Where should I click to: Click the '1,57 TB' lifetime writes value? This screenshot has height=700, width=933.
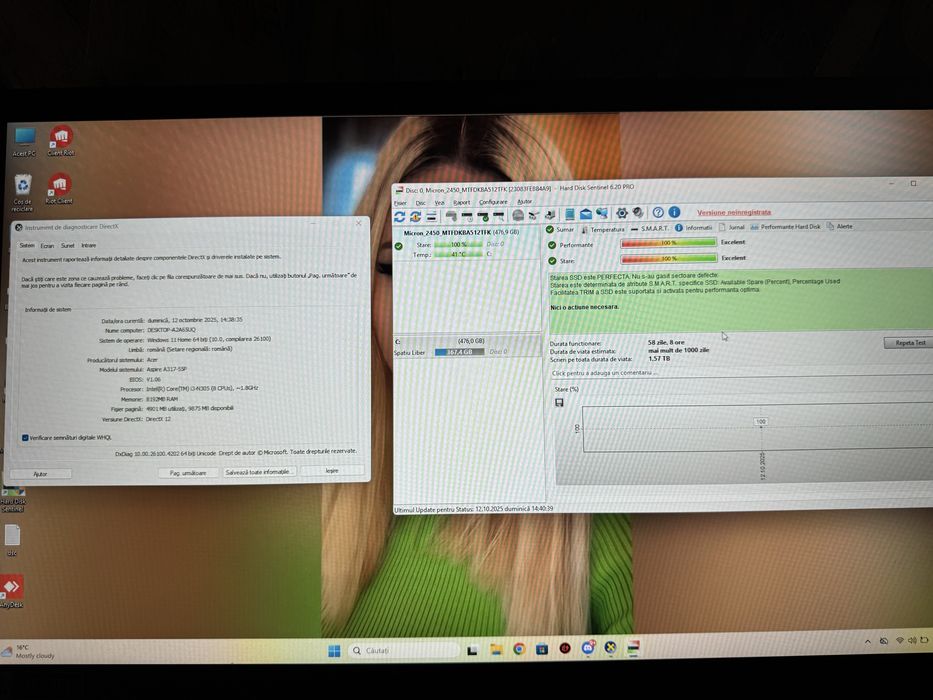[x=659, y=358]
